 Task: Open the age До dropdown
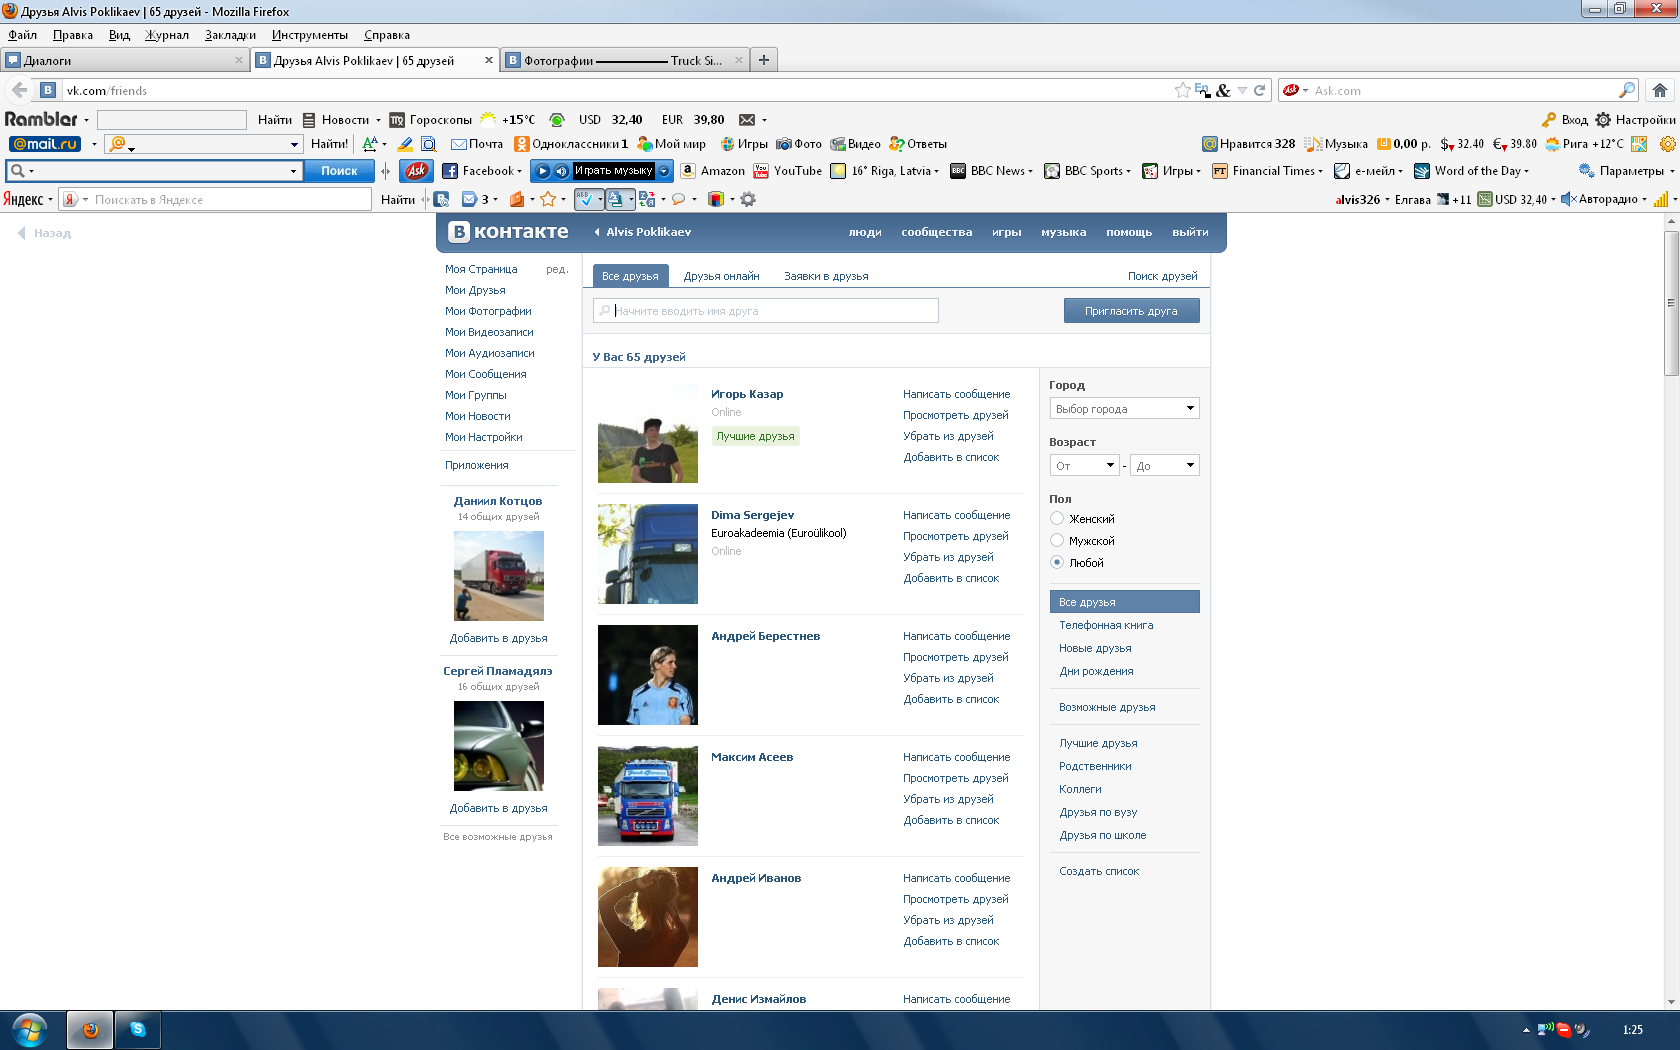(1164, 465)
